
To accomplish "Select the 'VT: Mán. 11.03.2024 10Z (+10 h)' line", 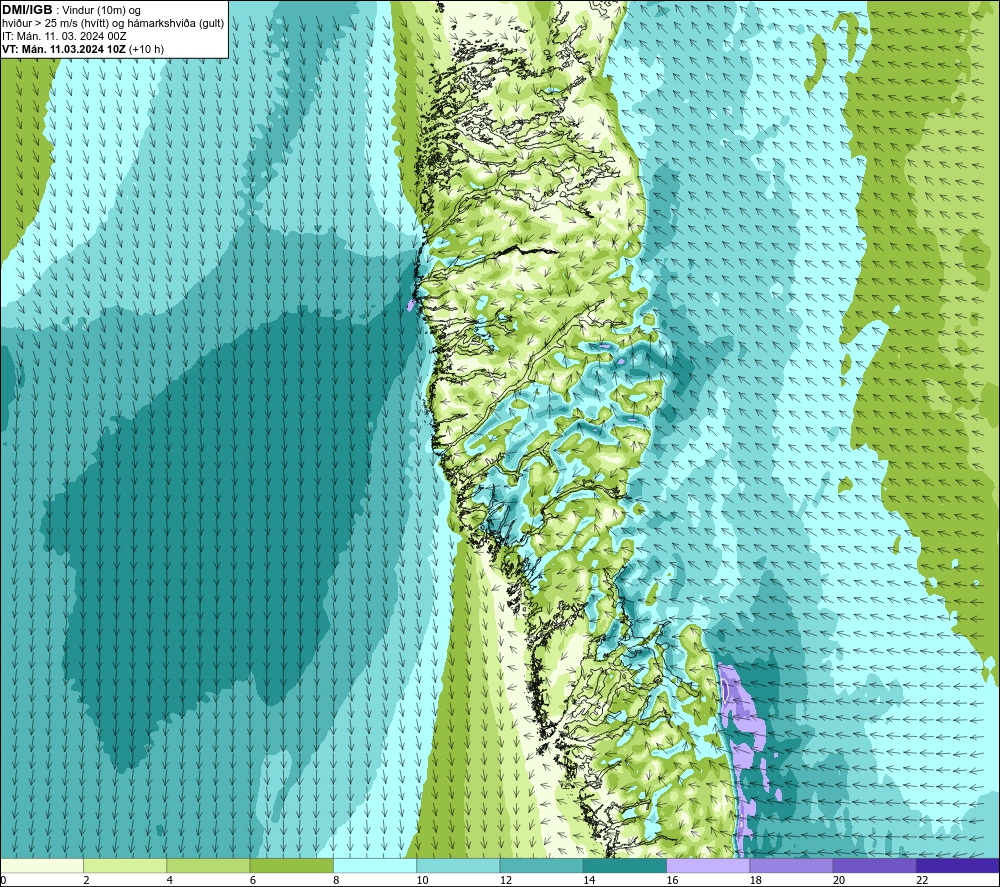I will click(x=83, y=49).
